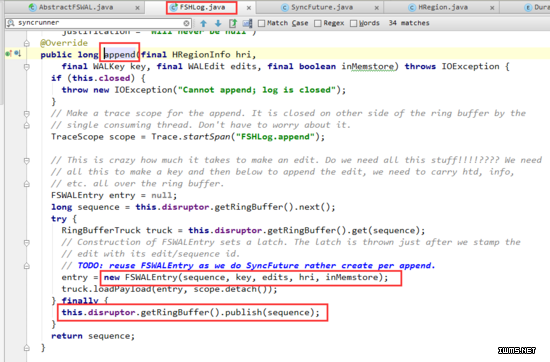Switch to the AbstractFSWAL.java tab

75,7
